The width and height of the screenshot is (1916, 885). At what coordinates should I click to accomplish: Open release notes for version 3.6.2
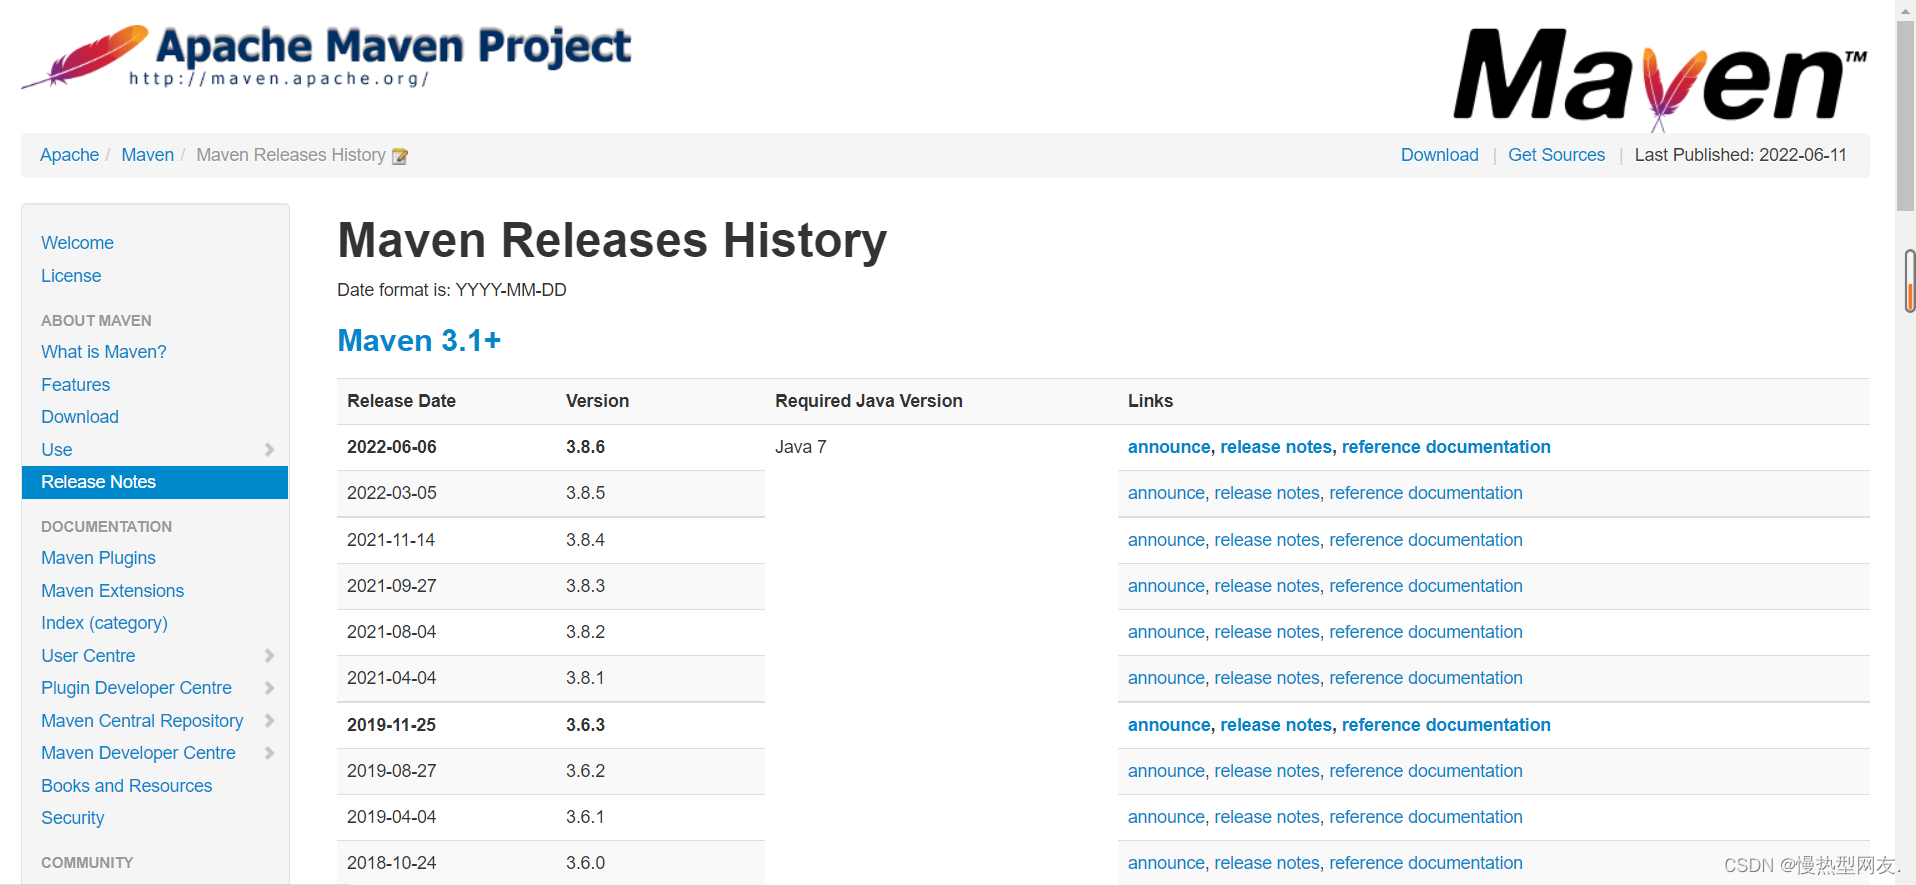pos(1267,771)
